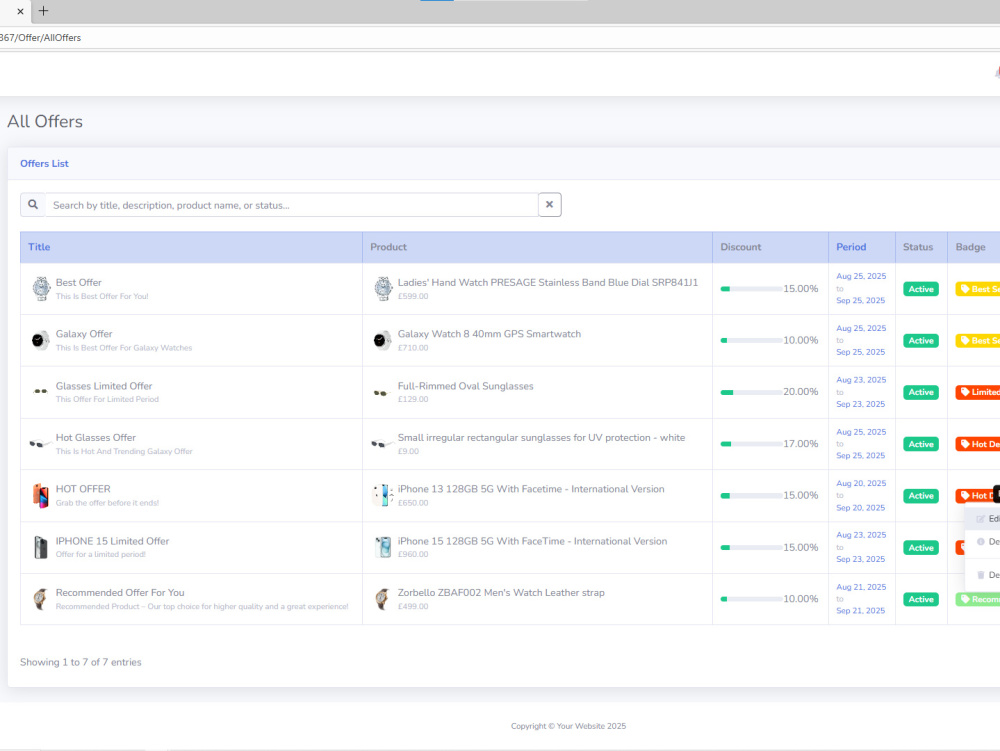1000x751 pixels.
Task: Click the 'All Offers' page heading
Action: tap(45, 121)
